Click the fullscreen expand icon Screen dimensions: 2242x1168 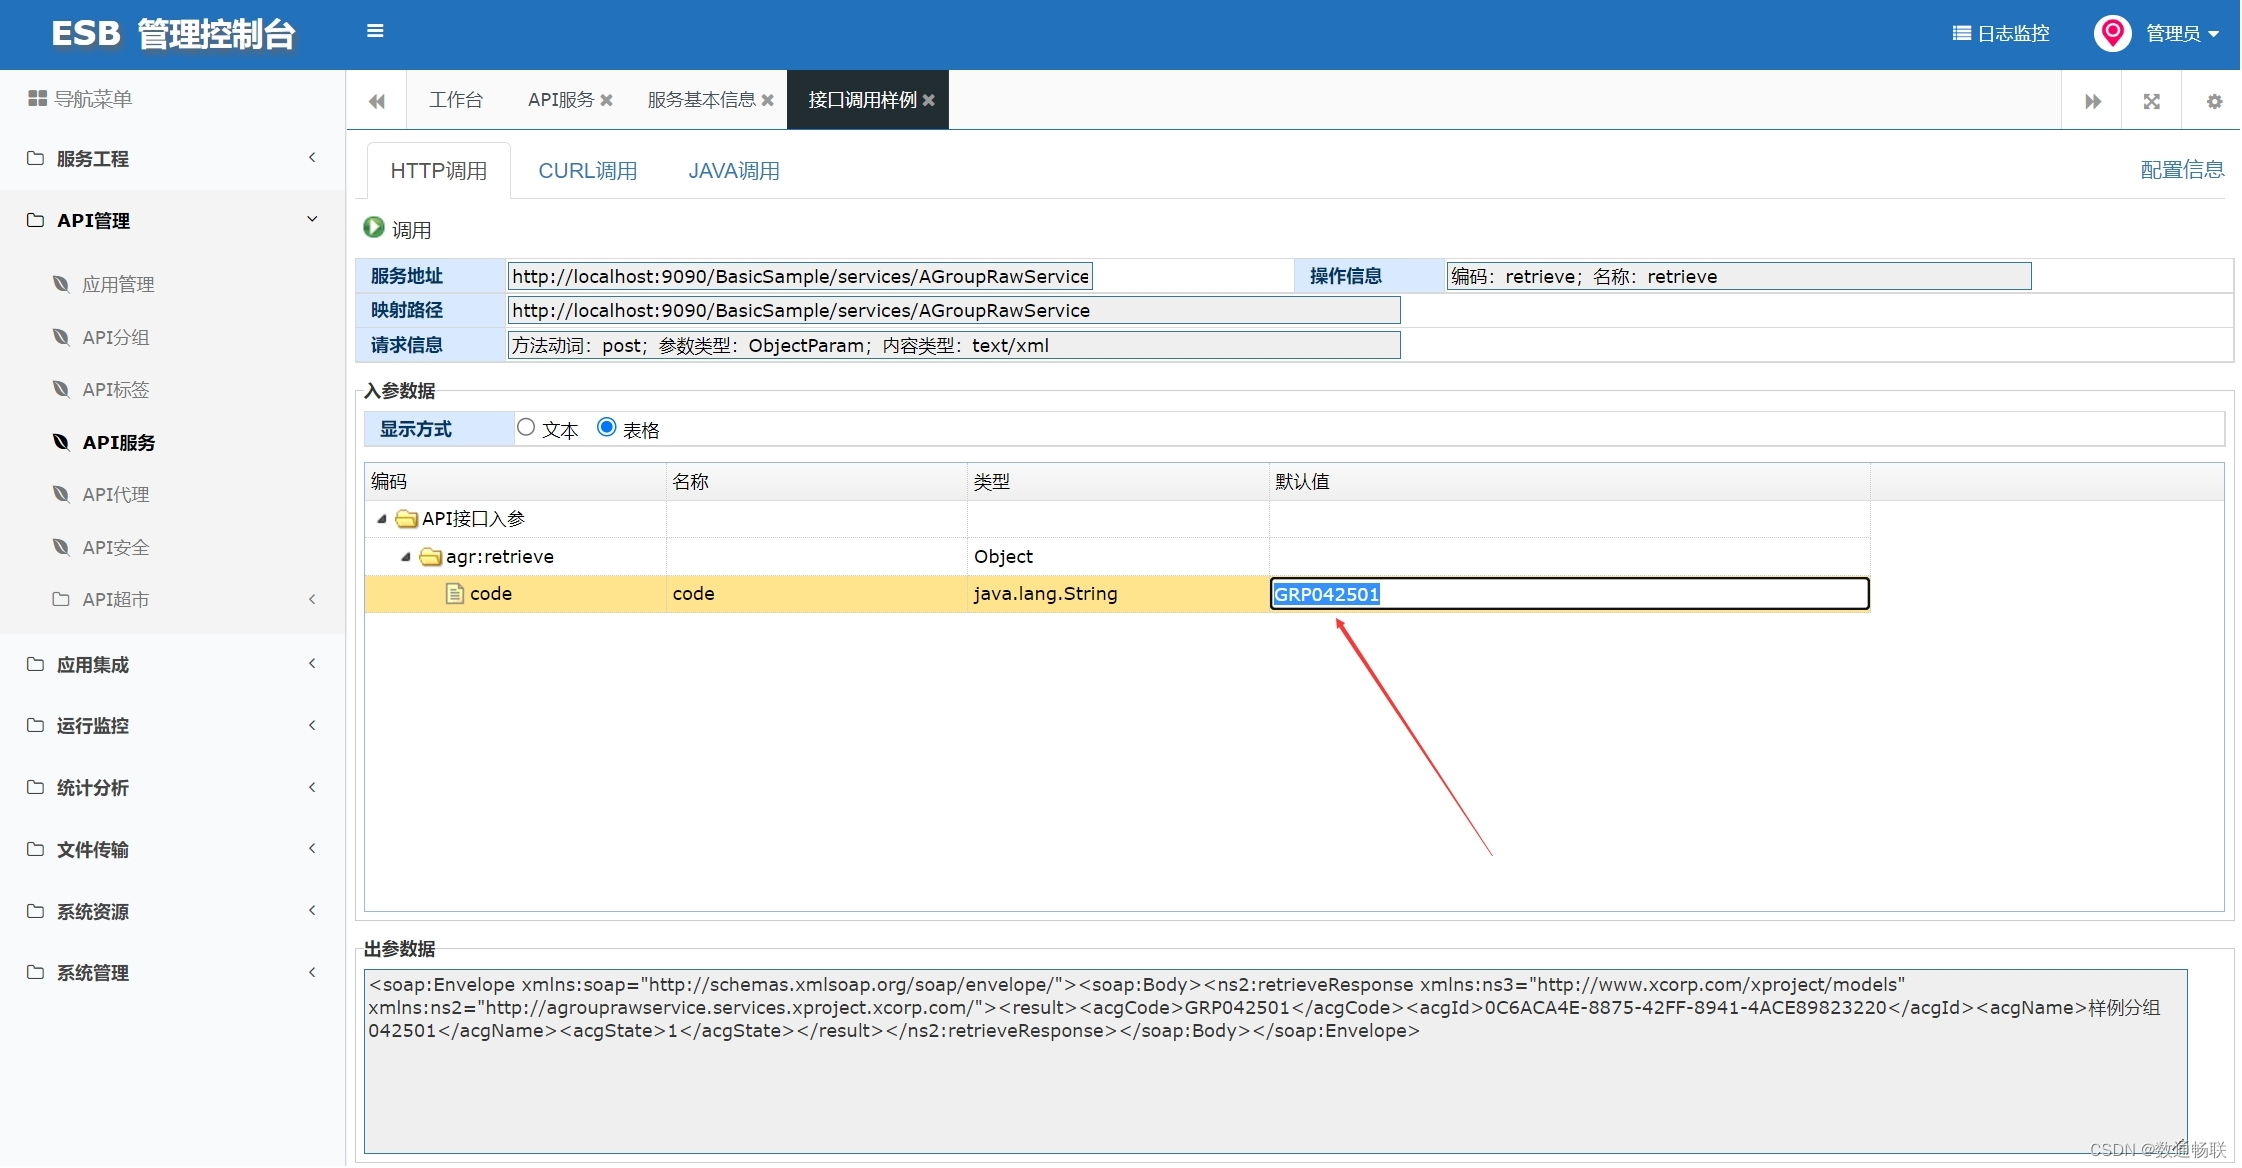(2152, 101)
